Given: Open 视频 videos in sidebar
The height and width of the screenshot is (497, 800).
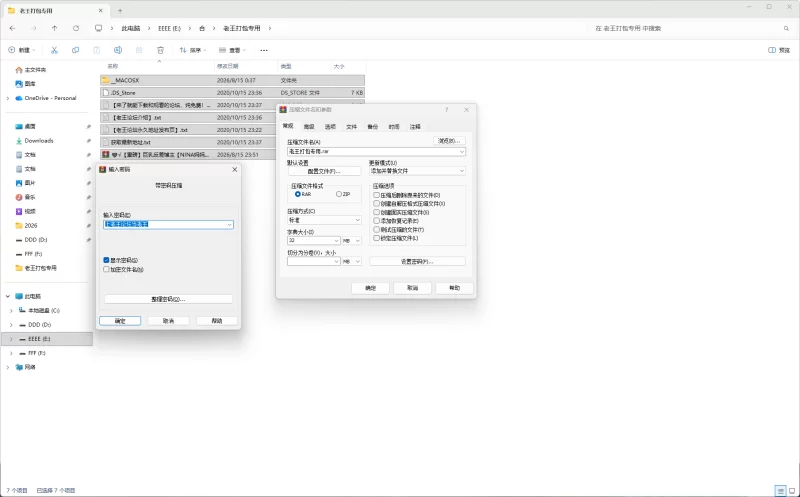Looking at the screenshot, I should point(26,211).
